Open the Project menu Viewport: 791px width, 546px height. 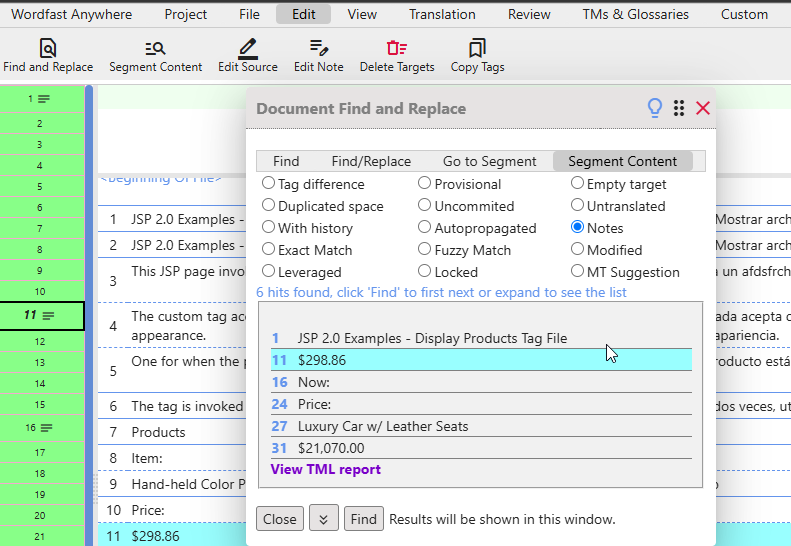[186, 14]
